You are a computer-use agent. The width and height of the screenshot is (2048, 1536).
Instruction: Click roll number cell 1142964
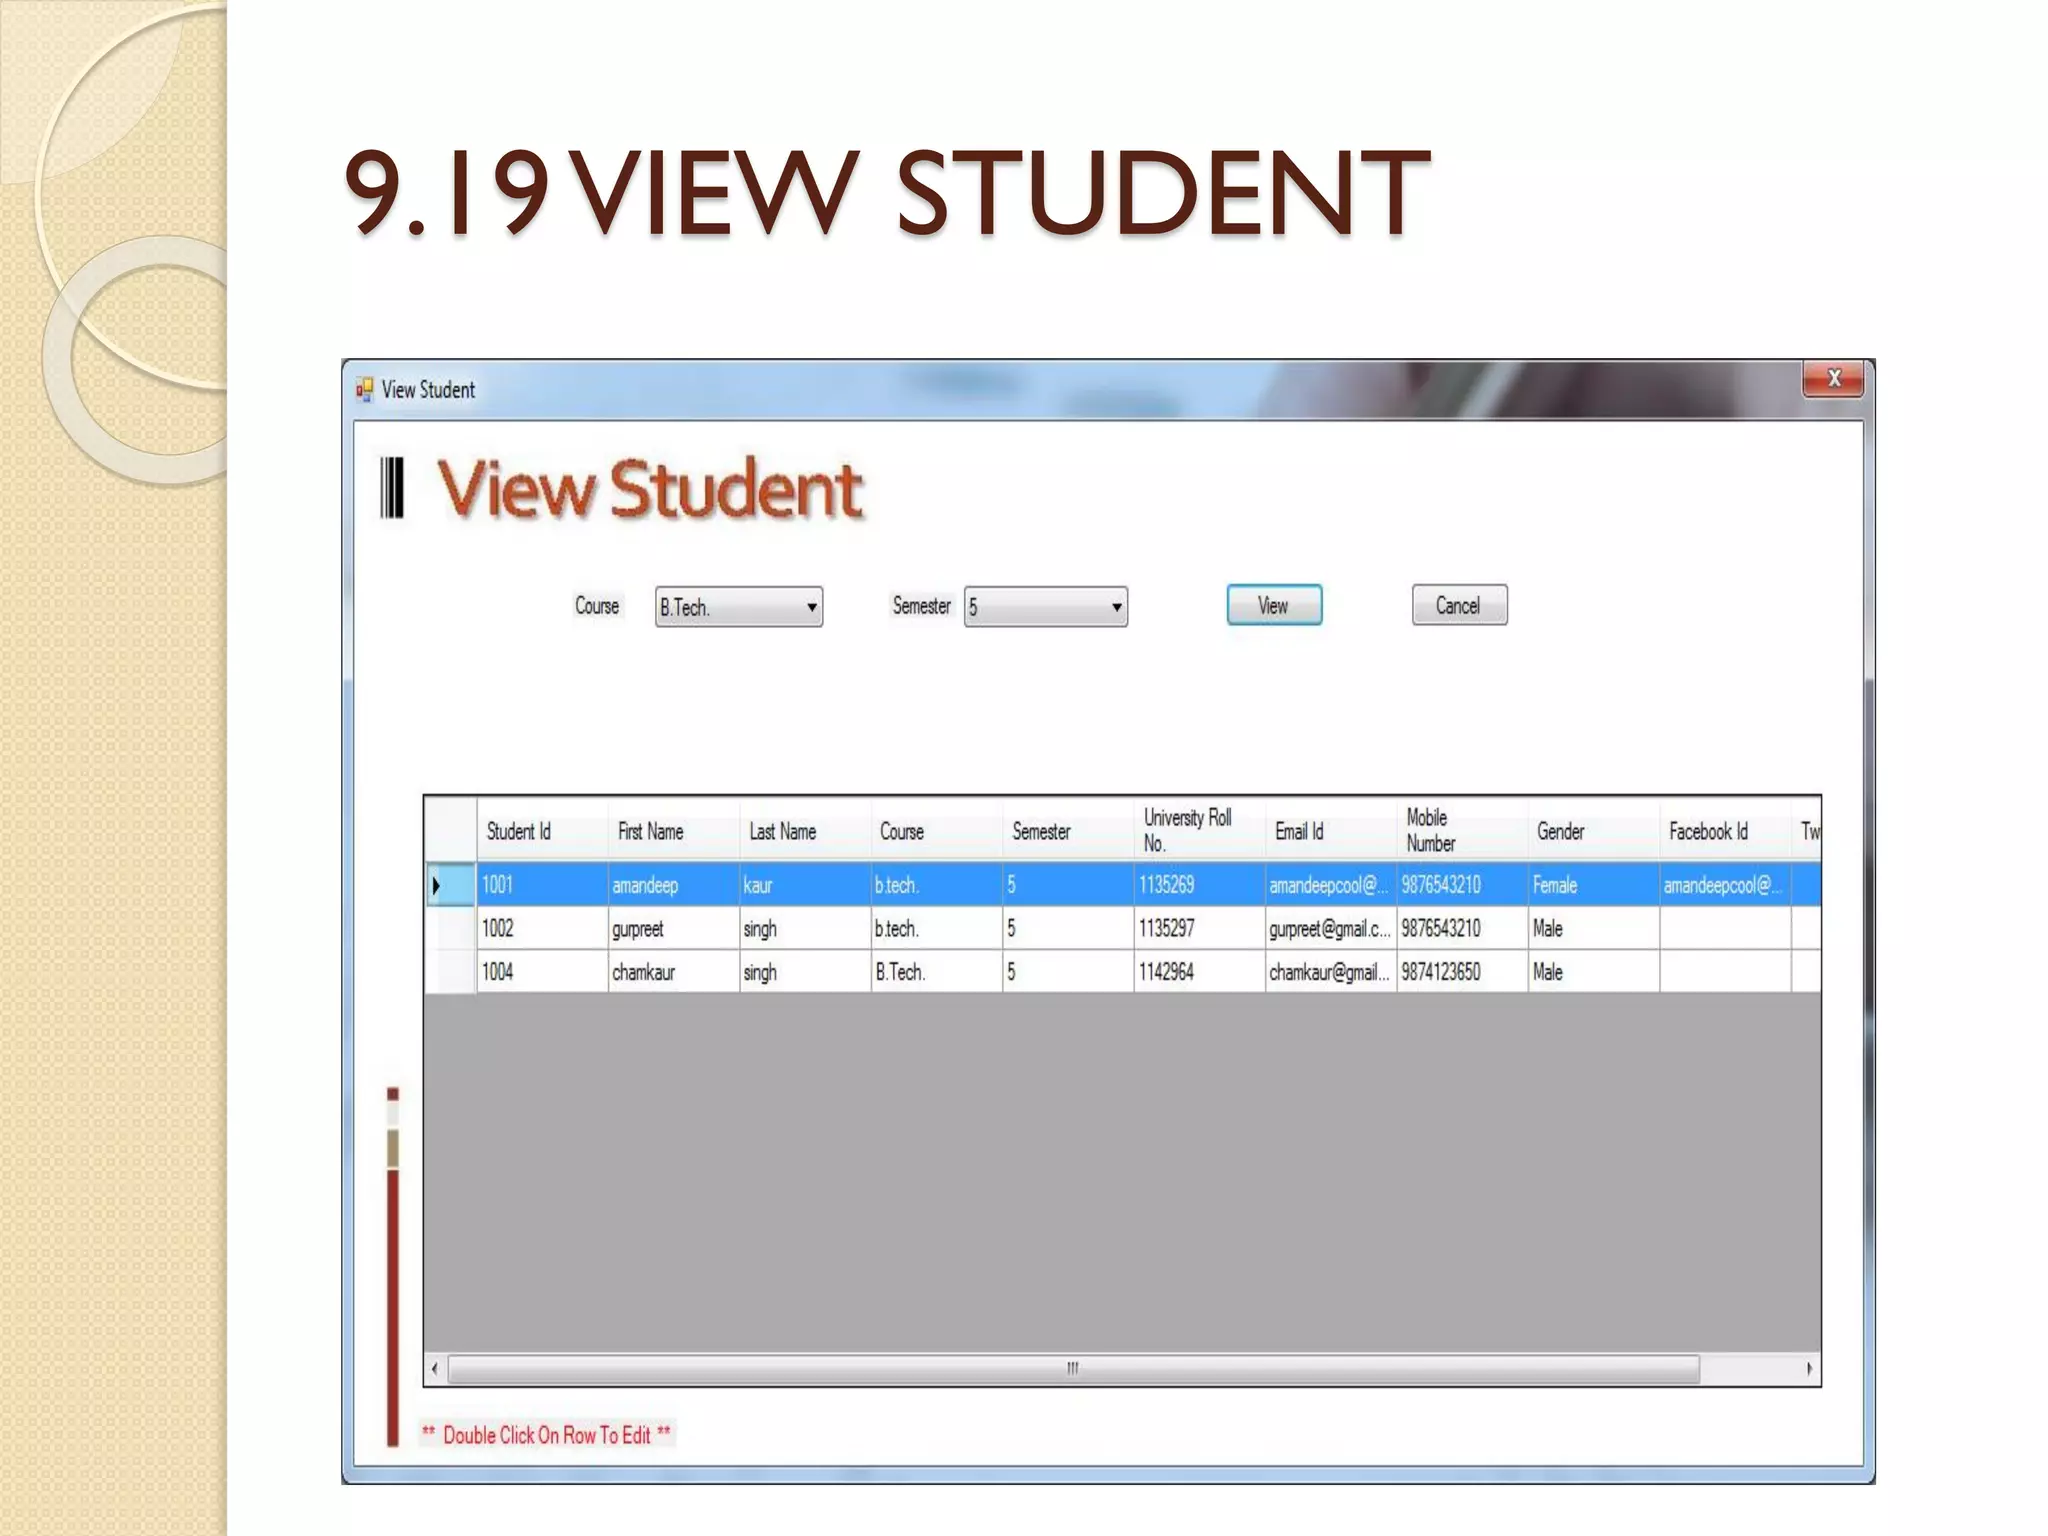(x=1200, y=971)
